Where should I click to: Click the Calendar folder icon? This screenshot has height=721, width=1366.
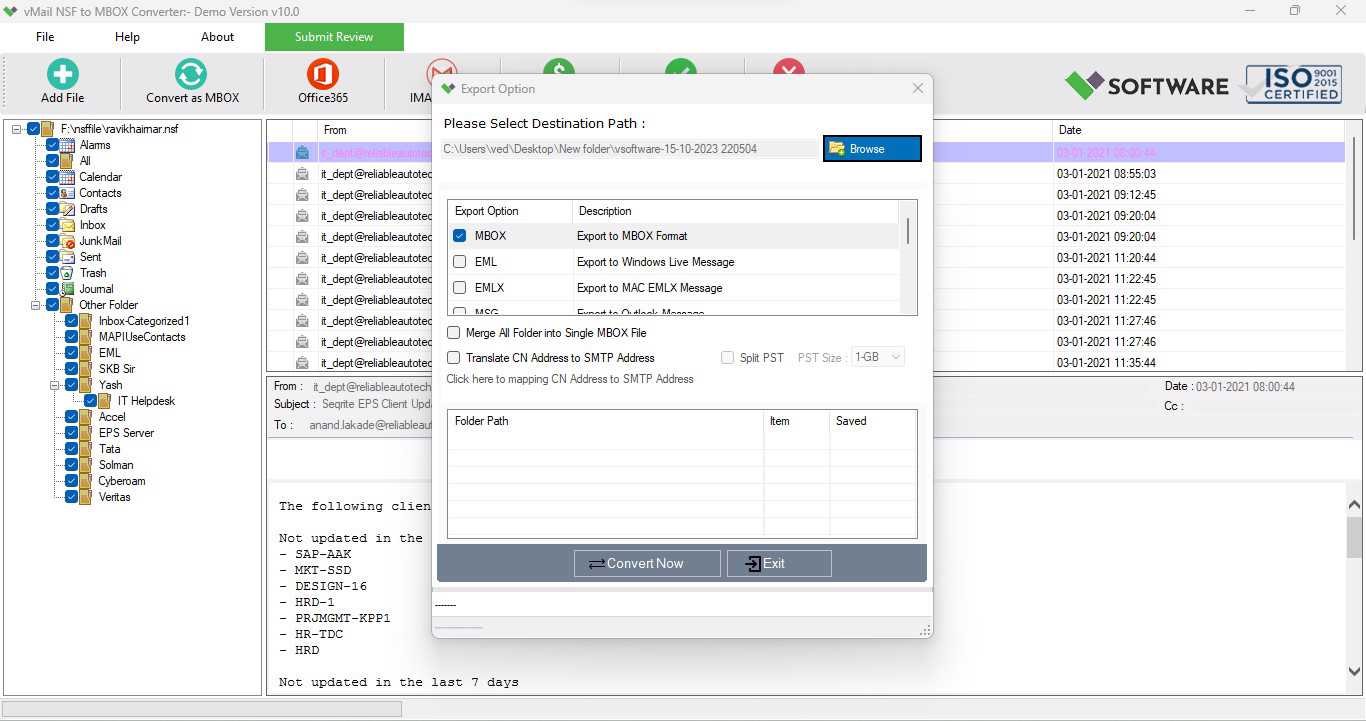click(x=67, y=177)
